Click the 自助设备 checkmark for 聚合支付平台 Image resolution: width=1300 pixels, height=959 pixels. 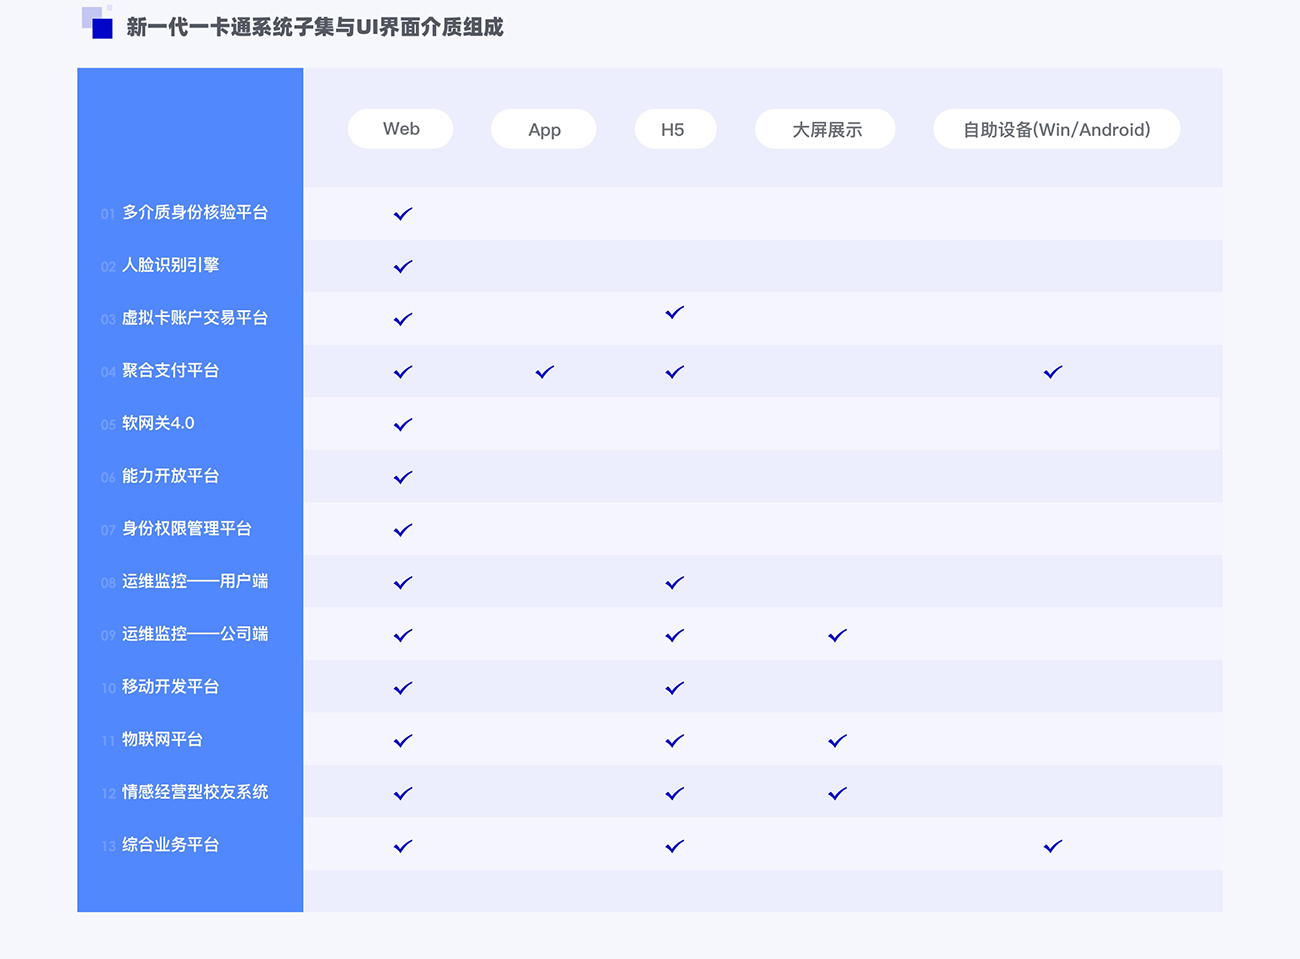point(1053,371)
